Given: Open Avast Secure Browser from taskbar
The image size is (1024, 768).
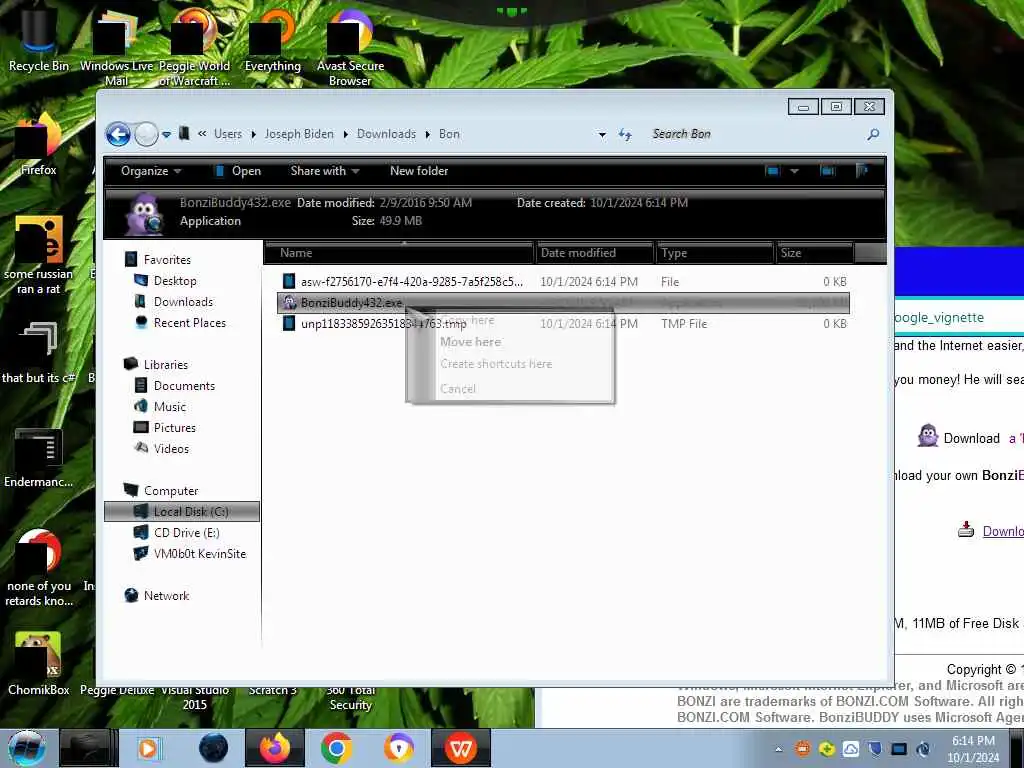Looking at the screenshot, I should [399, 748].
